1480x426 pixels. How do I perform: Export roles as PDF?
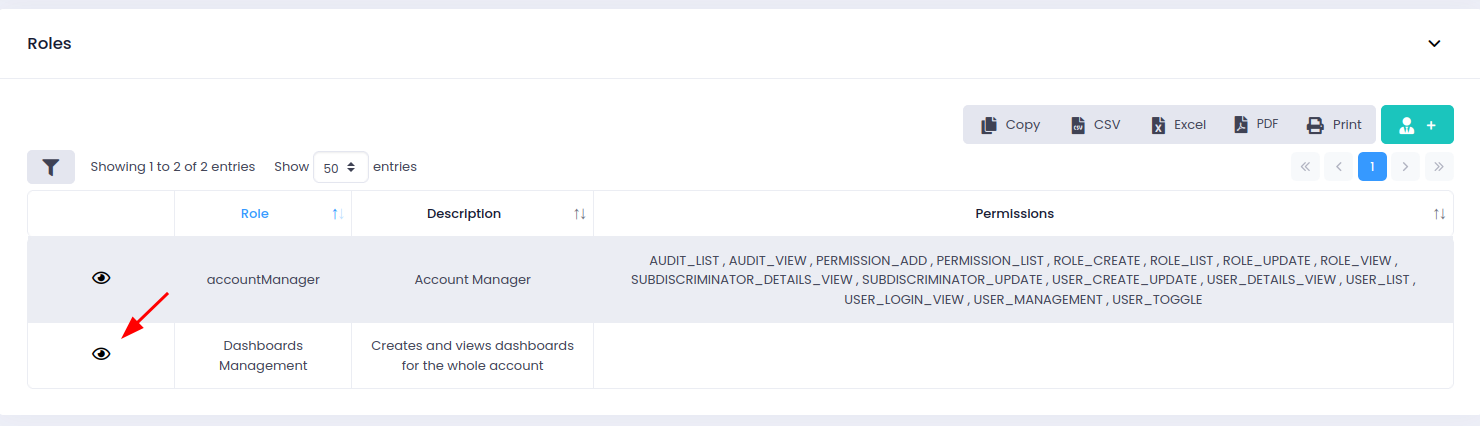[x=1255, y=125]
